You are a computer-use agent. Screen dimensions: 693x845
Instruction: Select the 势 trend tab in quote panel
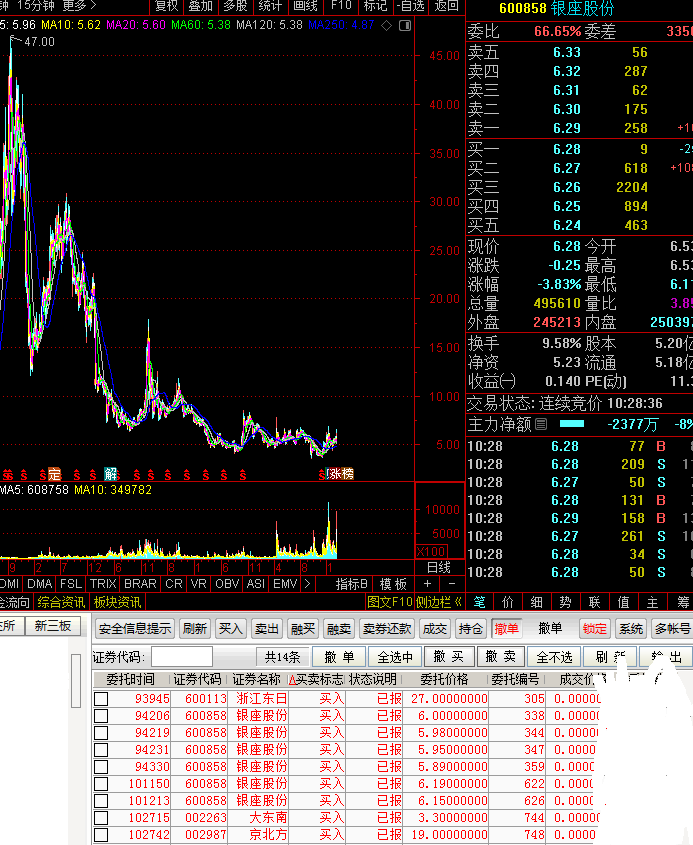565,602
